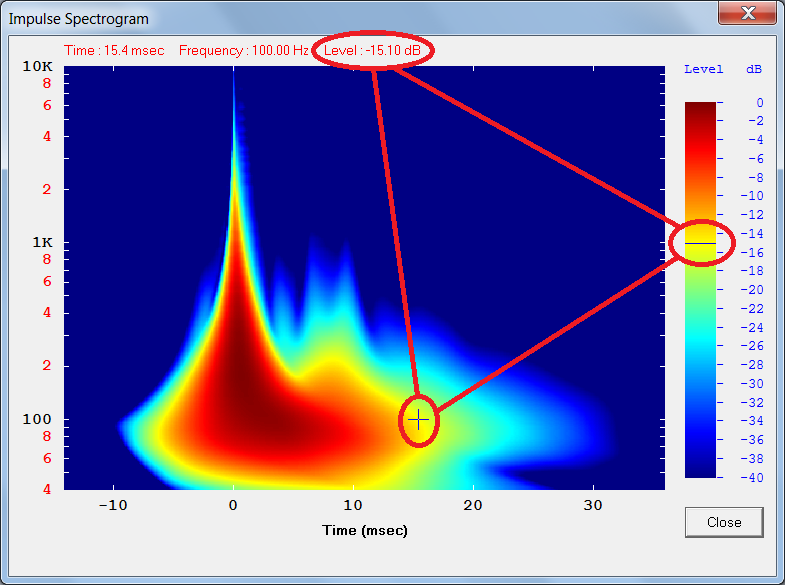This screenshot has width=785, height=585.
Task: Click the 'Level' heading above the color scale
Action: pos(703,69)
